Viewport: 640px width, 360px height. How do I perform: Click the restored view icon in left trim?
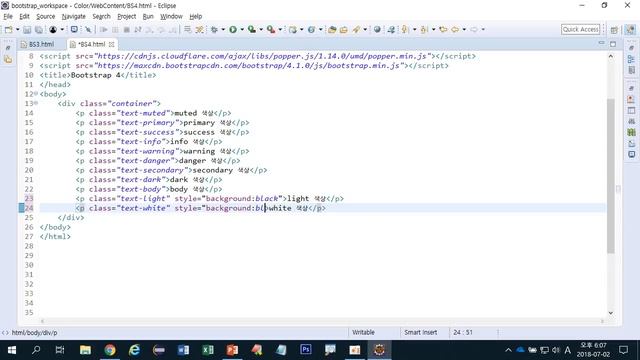coord(8,48)
